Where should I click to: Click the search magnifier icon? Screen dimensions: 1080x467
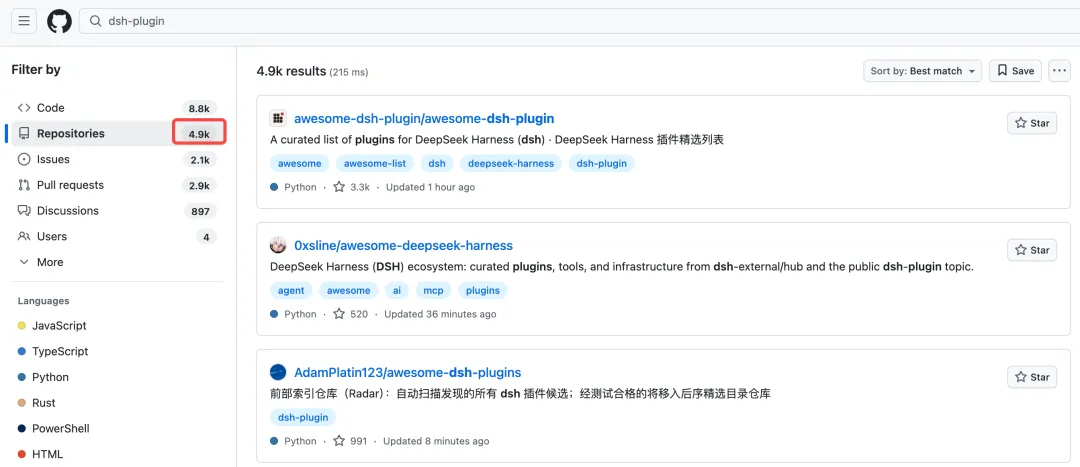[x=96, y=21]
